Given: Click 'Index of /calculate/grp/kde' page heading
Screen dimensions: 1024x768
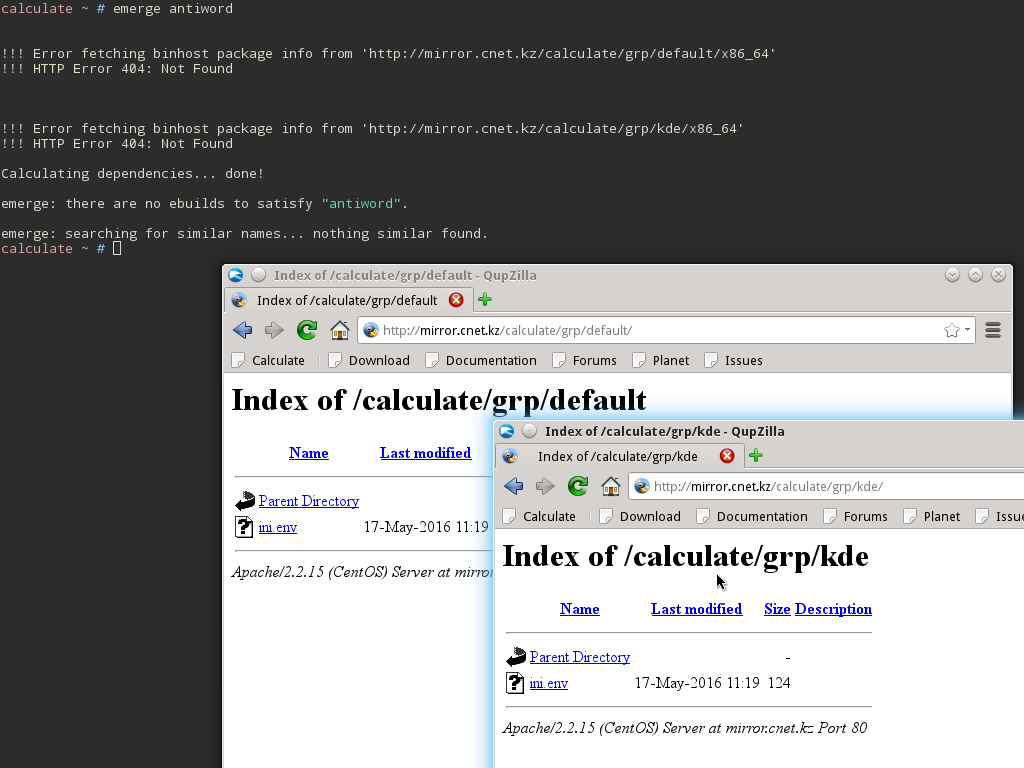Looking at the screenshot, I should coord(686,556).
